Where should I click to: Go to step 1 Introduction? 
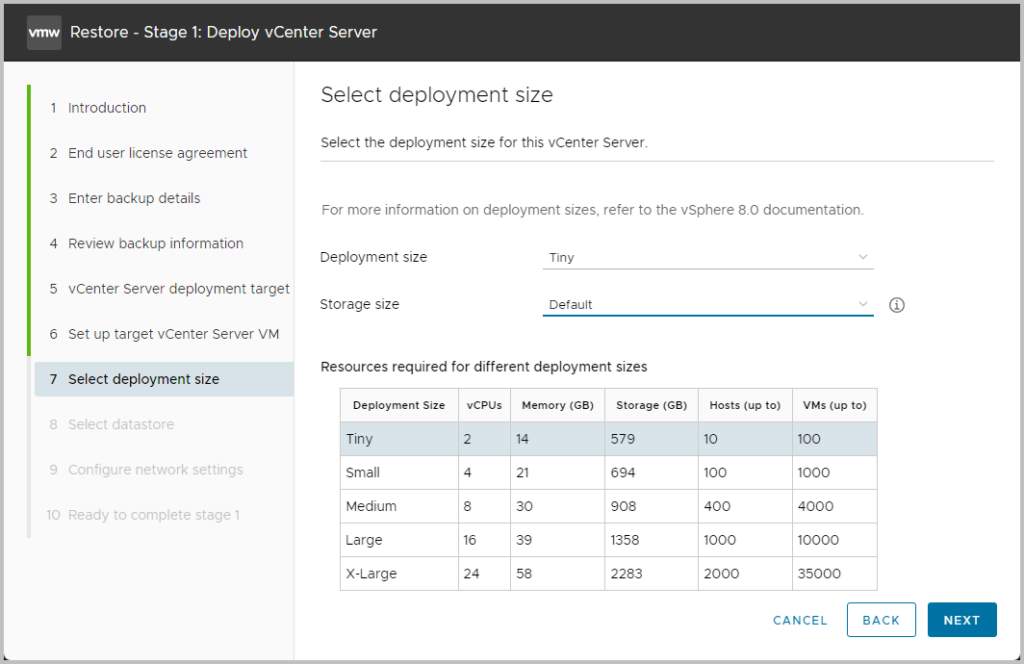107,108
